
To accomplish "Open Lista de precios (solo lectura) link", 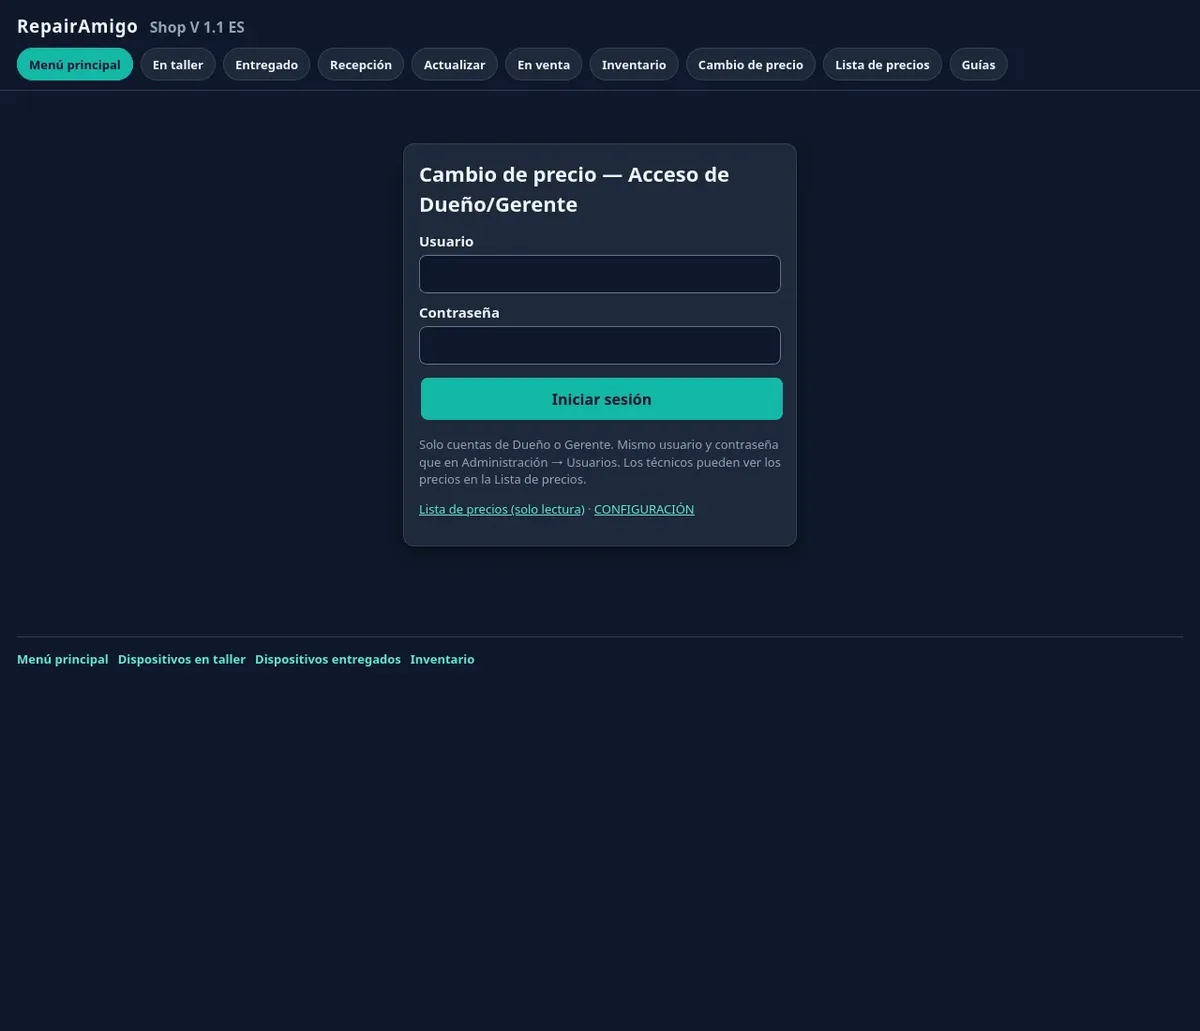I will (x=502, y=509).
